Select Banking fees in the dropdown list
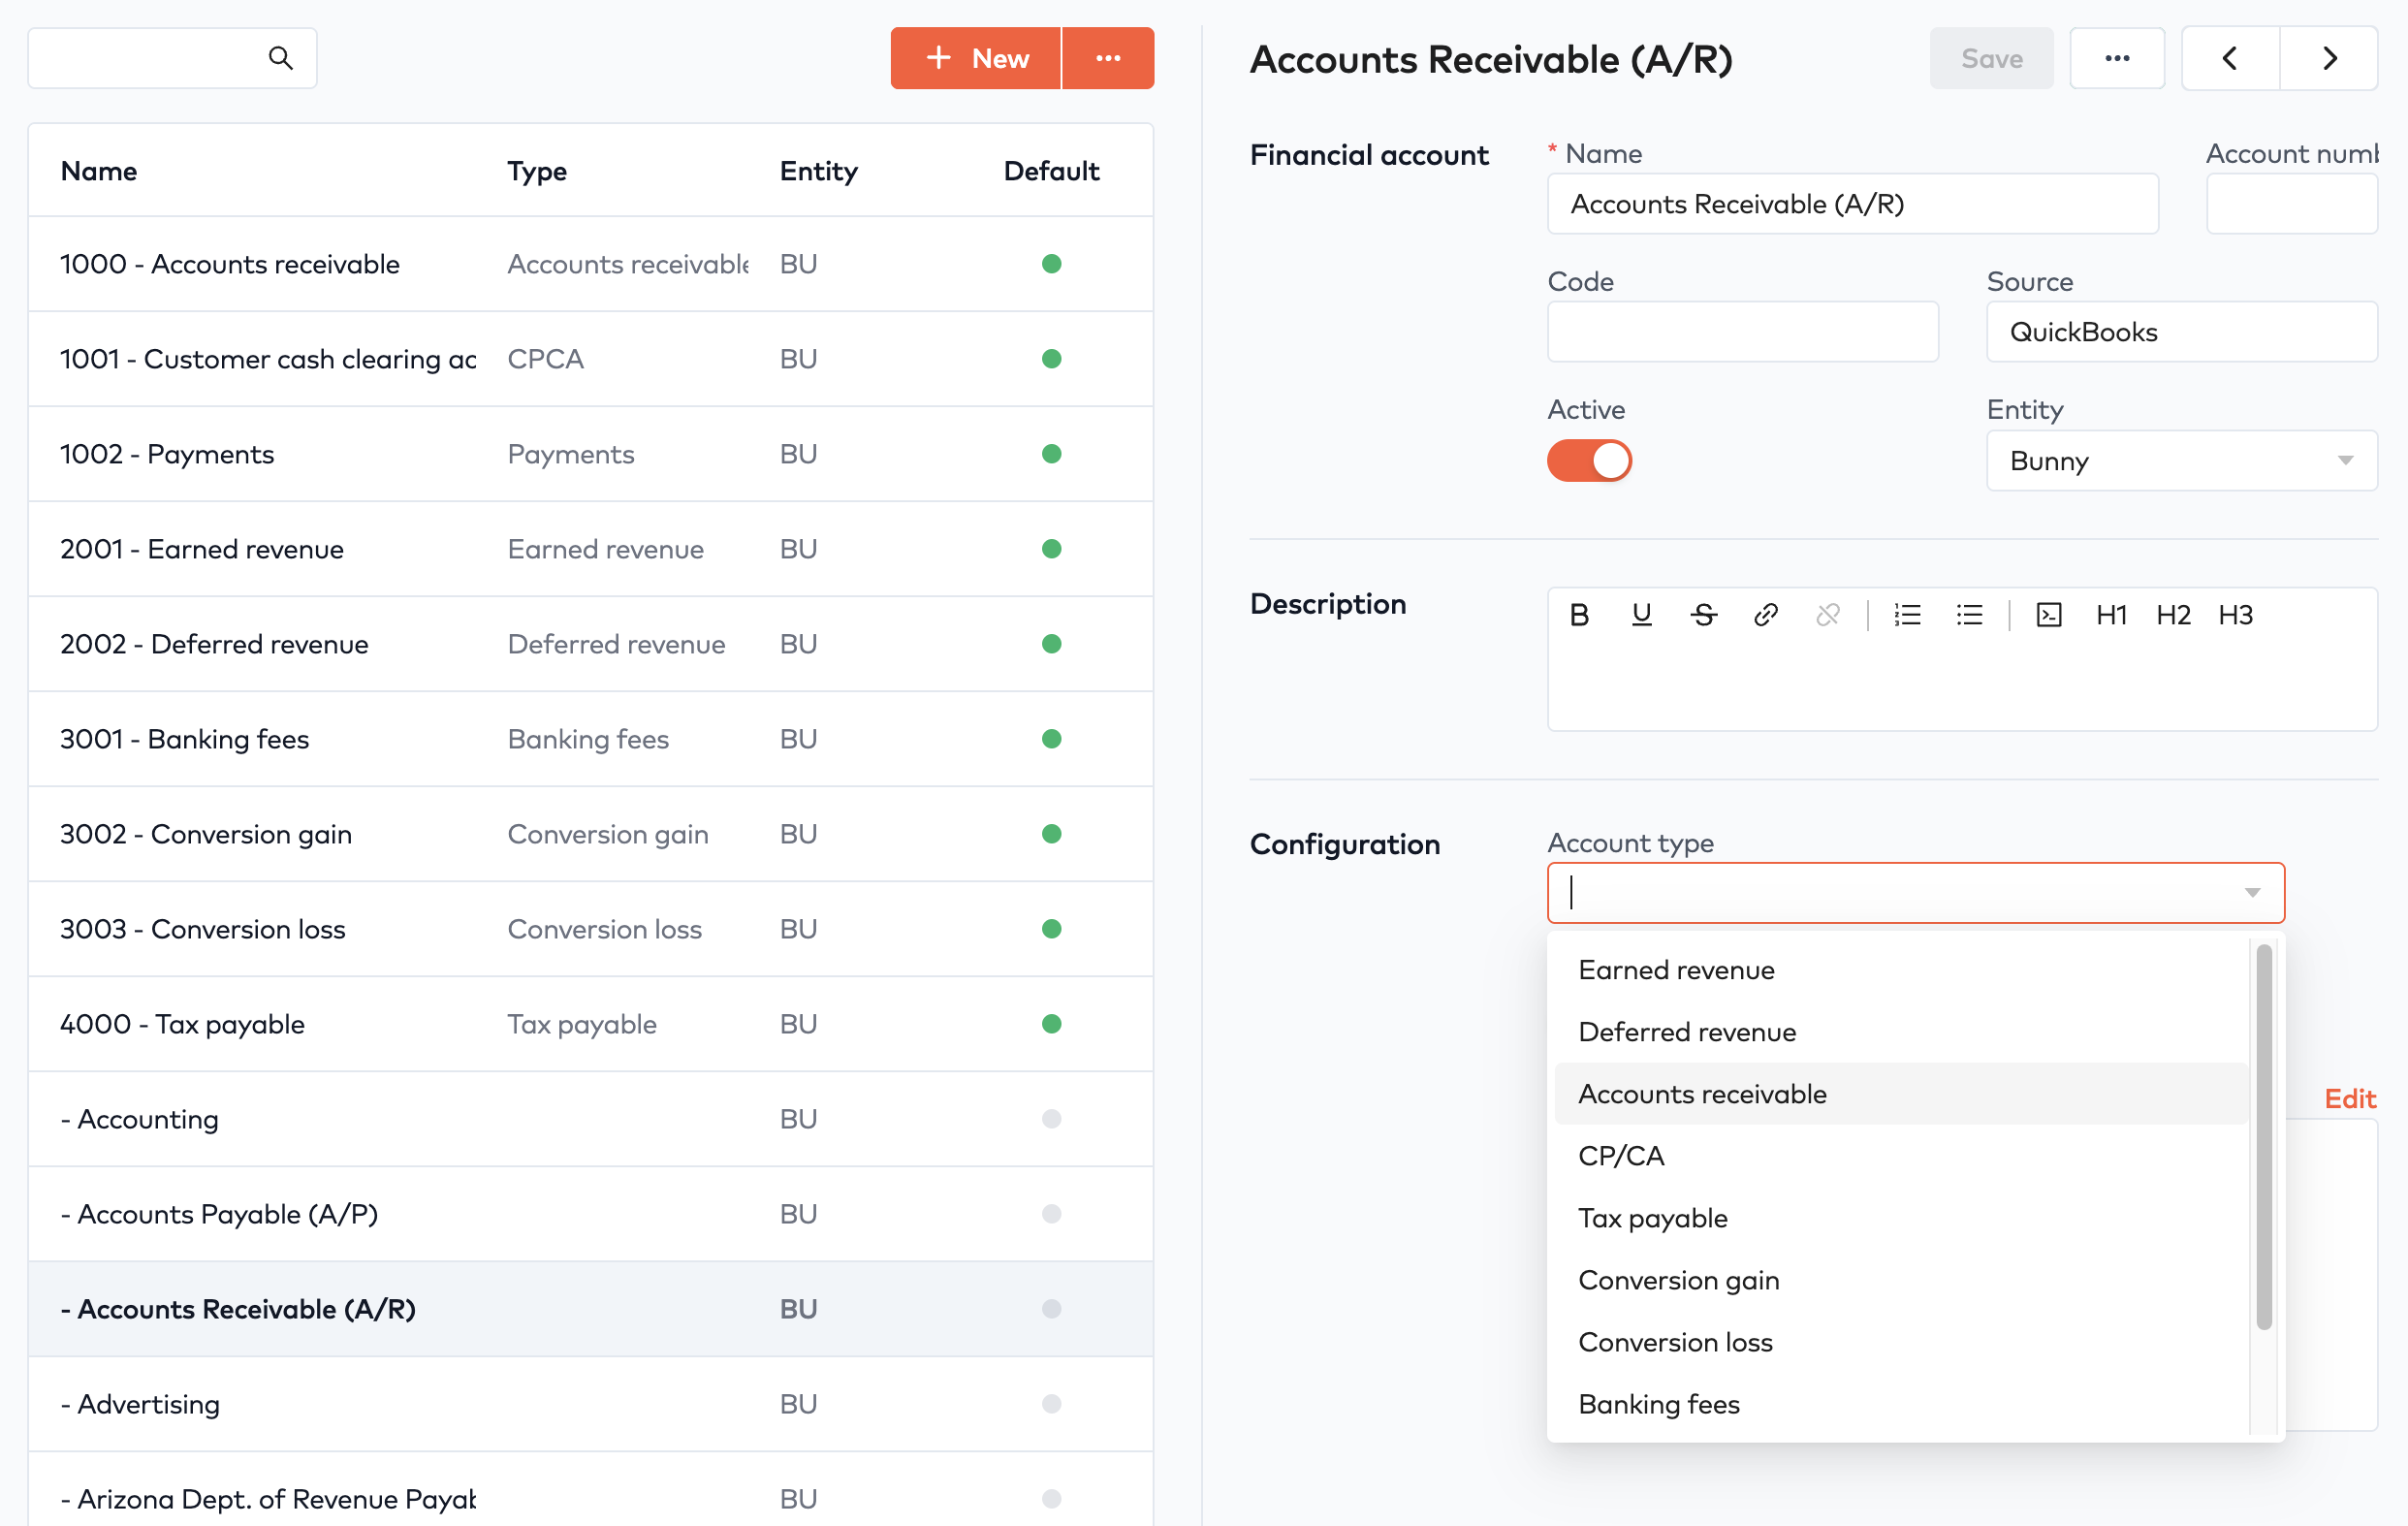Image resolution: width=2408 pixels, height=1526 pixels. [1900, 1404]
